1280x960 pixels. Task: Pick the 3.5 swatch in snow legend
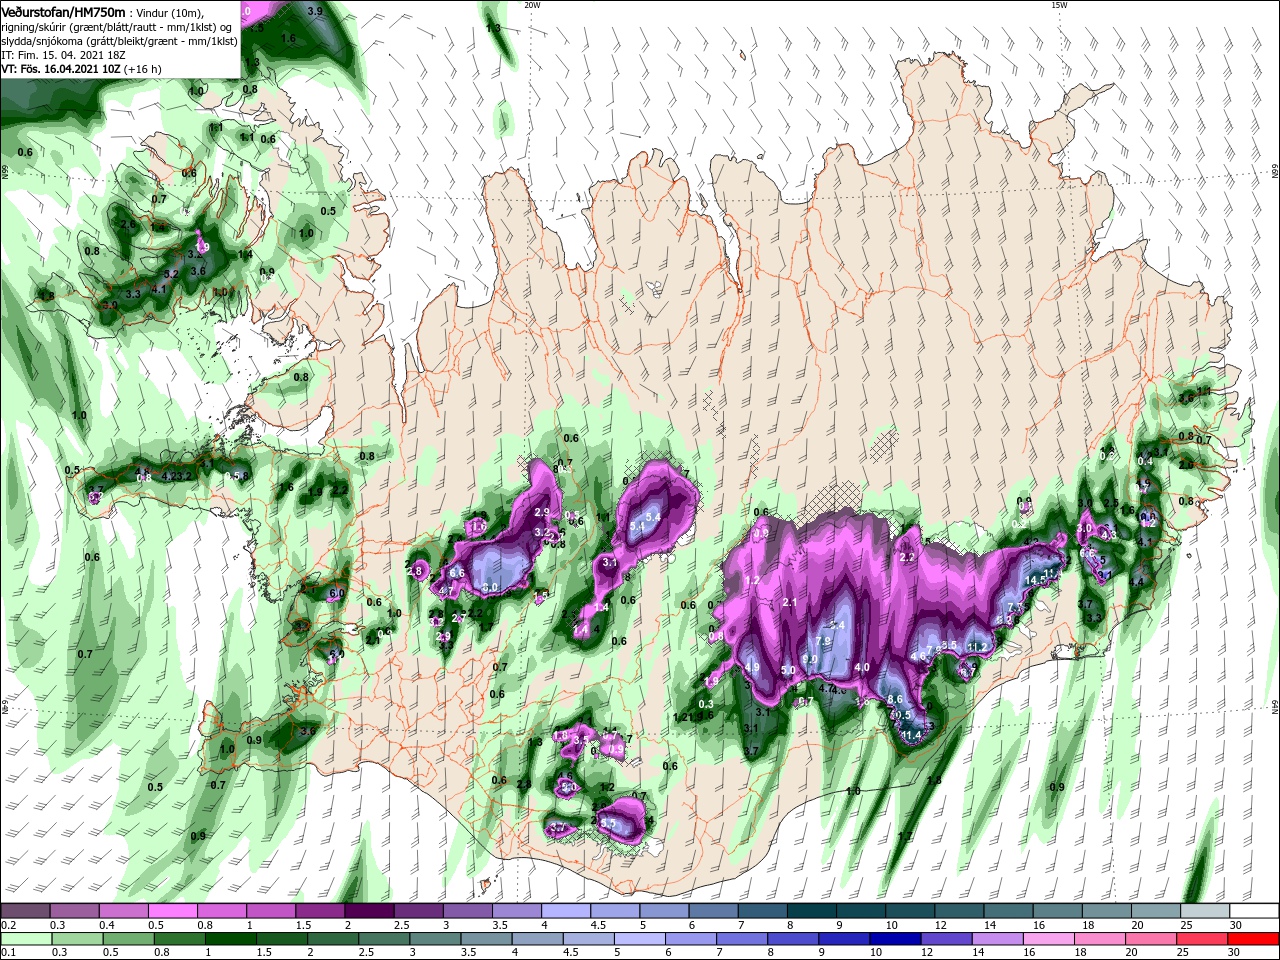[517, 911]
